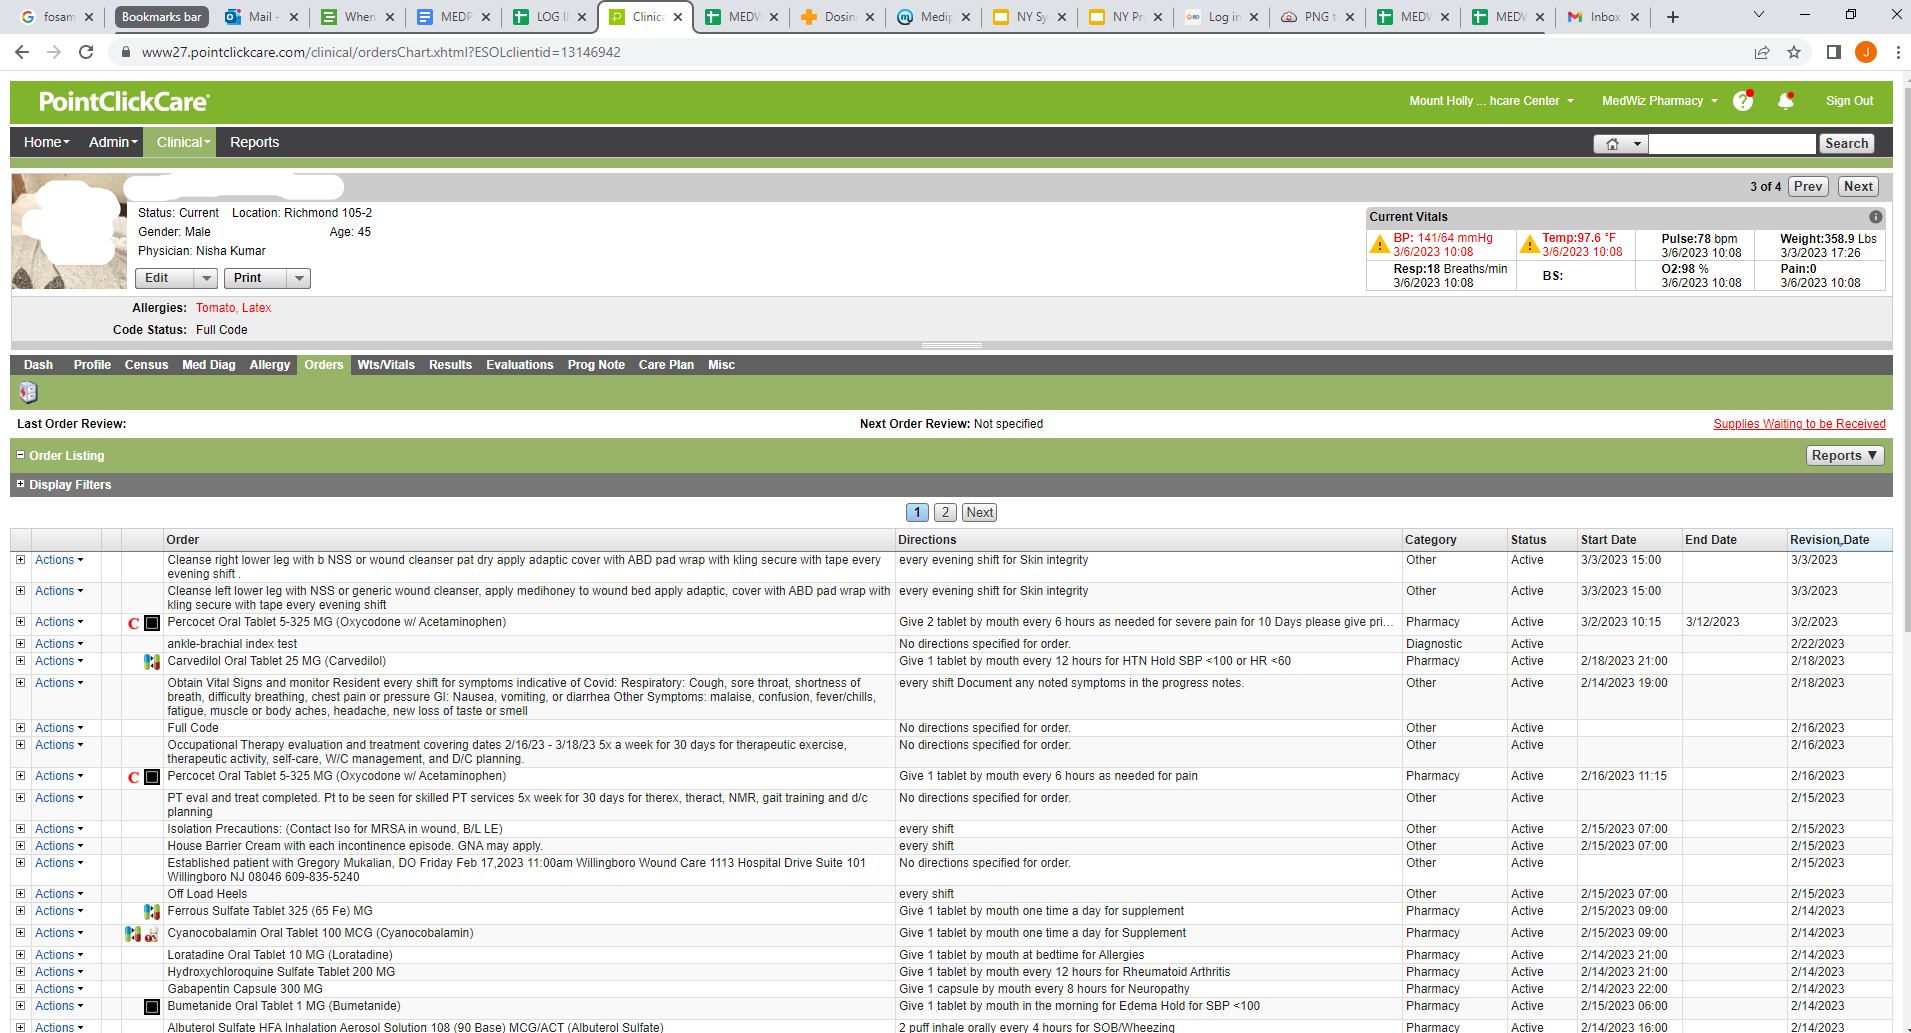Viewport: 1911px width, 1033px height.
Task: Click black square icon on Percocet 3/2/2023 row
Action: point(152,624)
